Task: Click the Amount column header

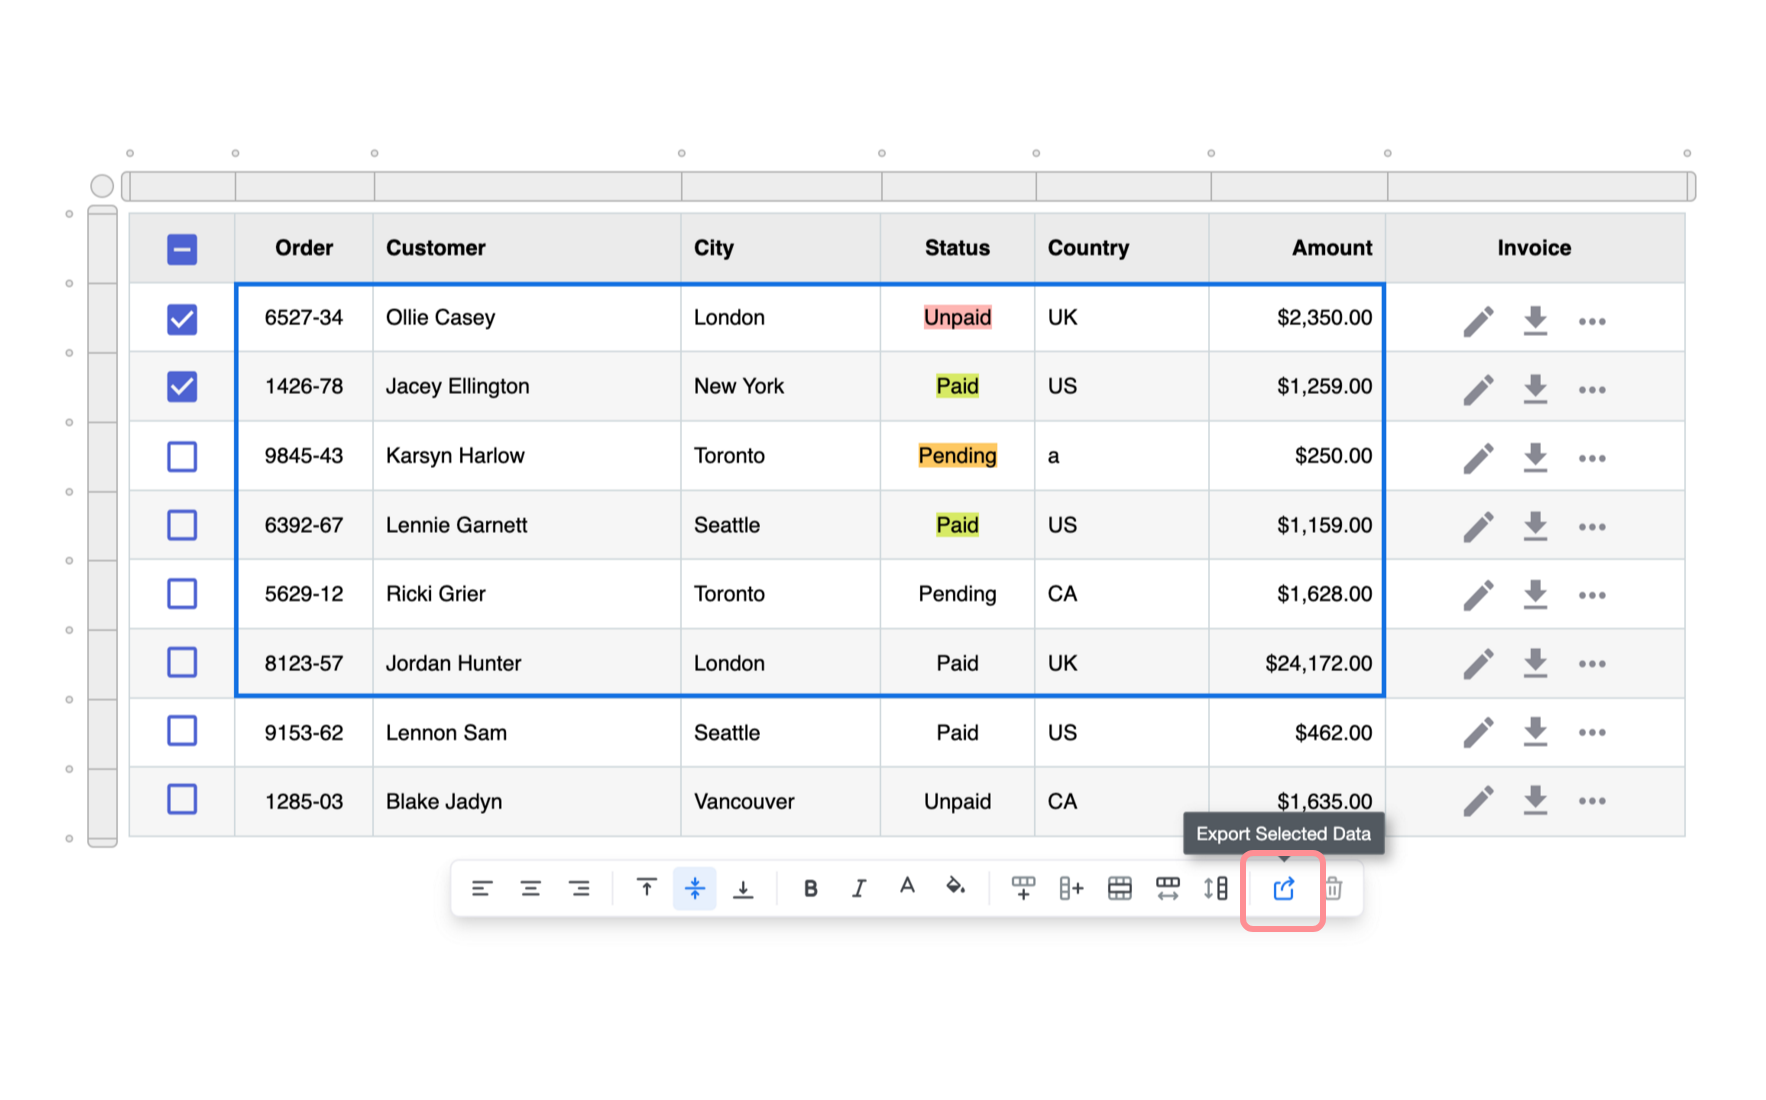Action: (x=1331, y=247)
